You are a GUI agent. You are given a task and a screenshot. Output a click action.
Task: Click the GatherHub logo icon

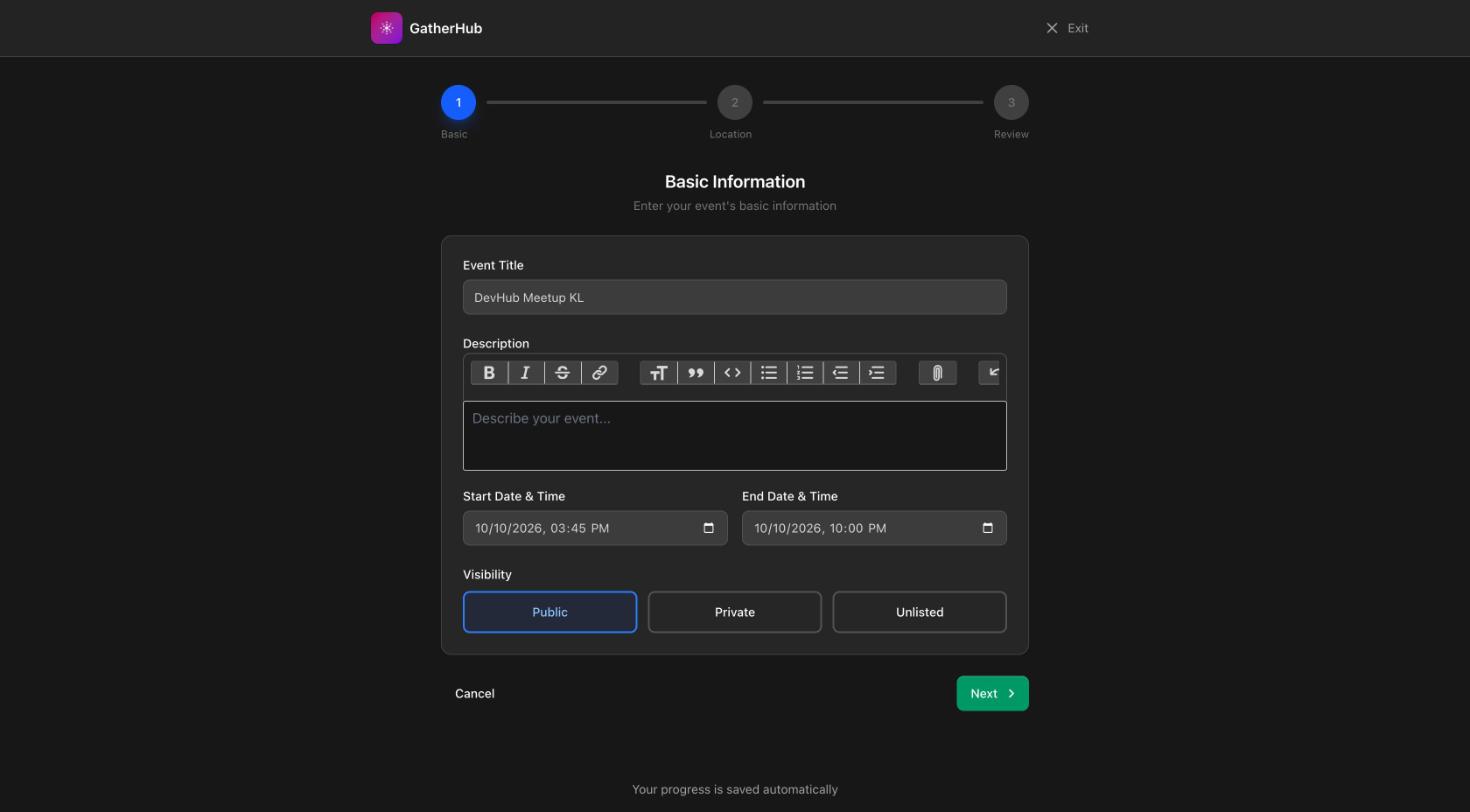point(387,28)
